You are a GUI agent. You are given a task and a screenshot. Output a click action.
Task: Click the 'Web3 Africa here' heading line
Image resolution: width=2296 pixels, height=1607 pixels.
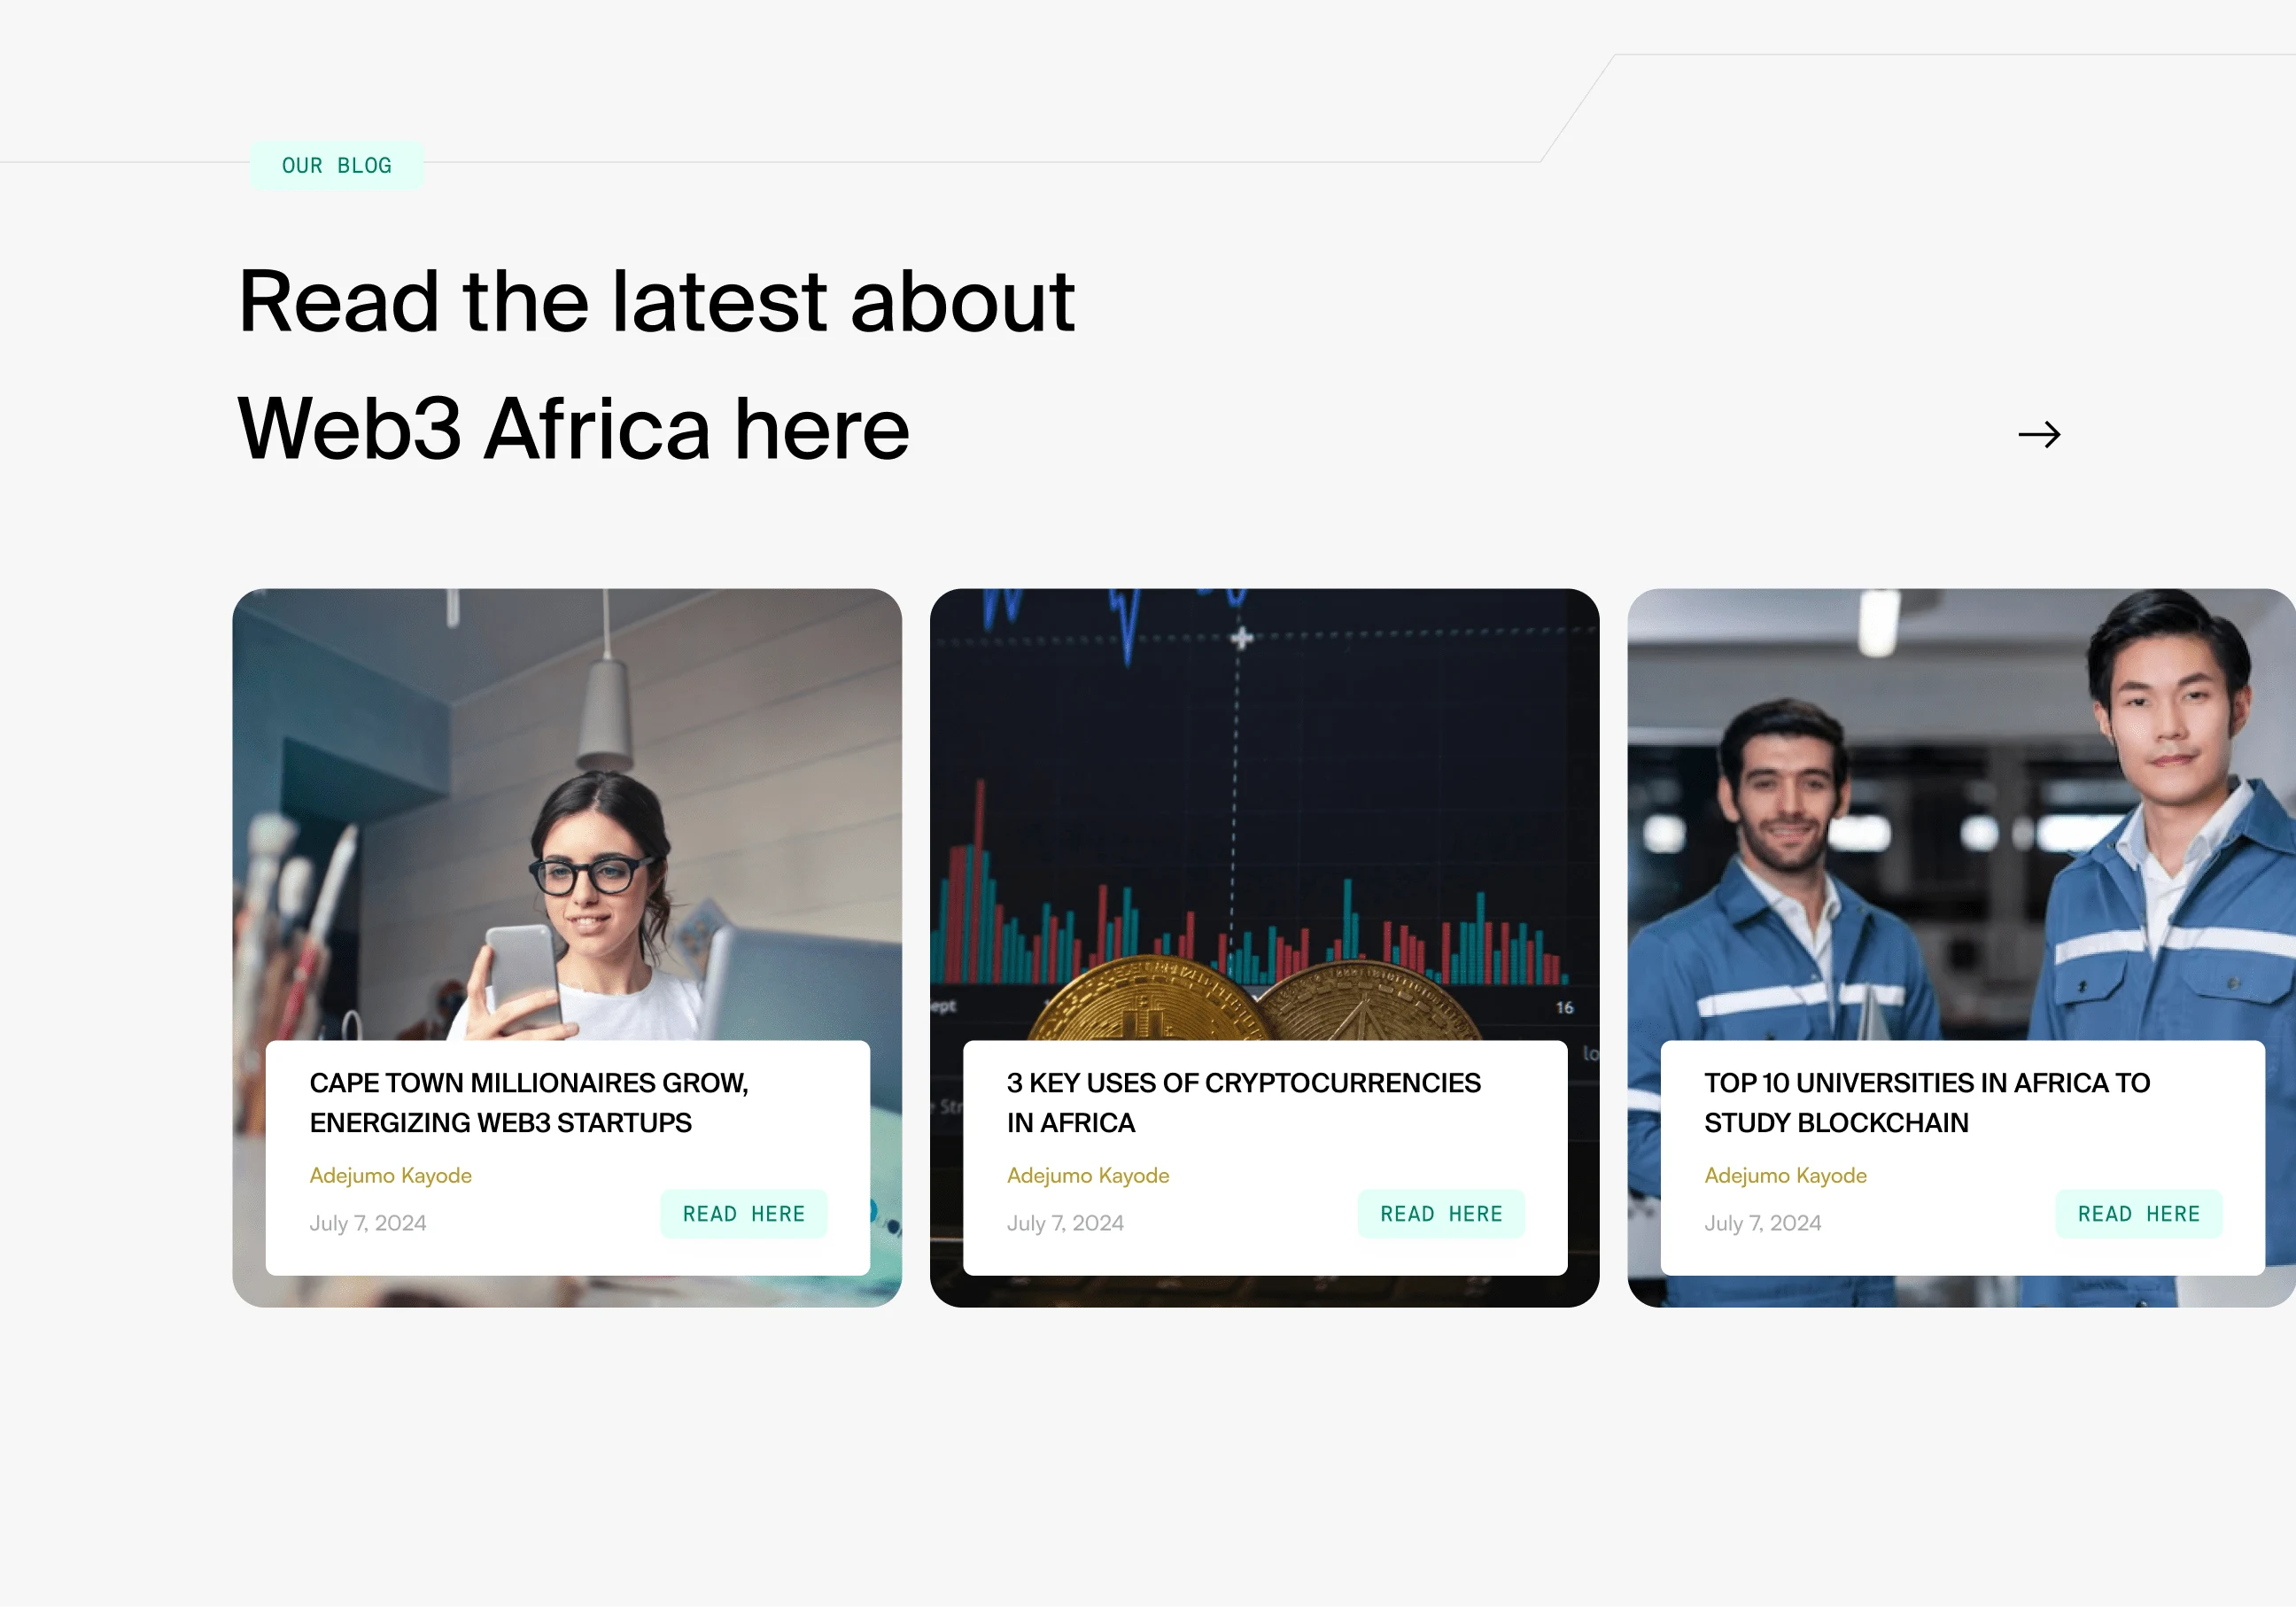(574, 429)
